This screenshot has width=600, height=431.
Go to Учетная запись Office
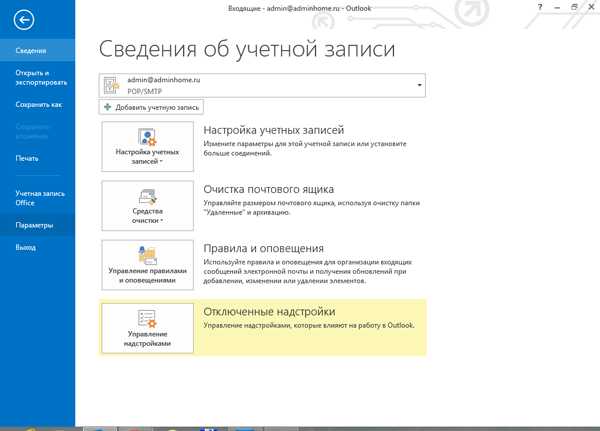(38, 198)
